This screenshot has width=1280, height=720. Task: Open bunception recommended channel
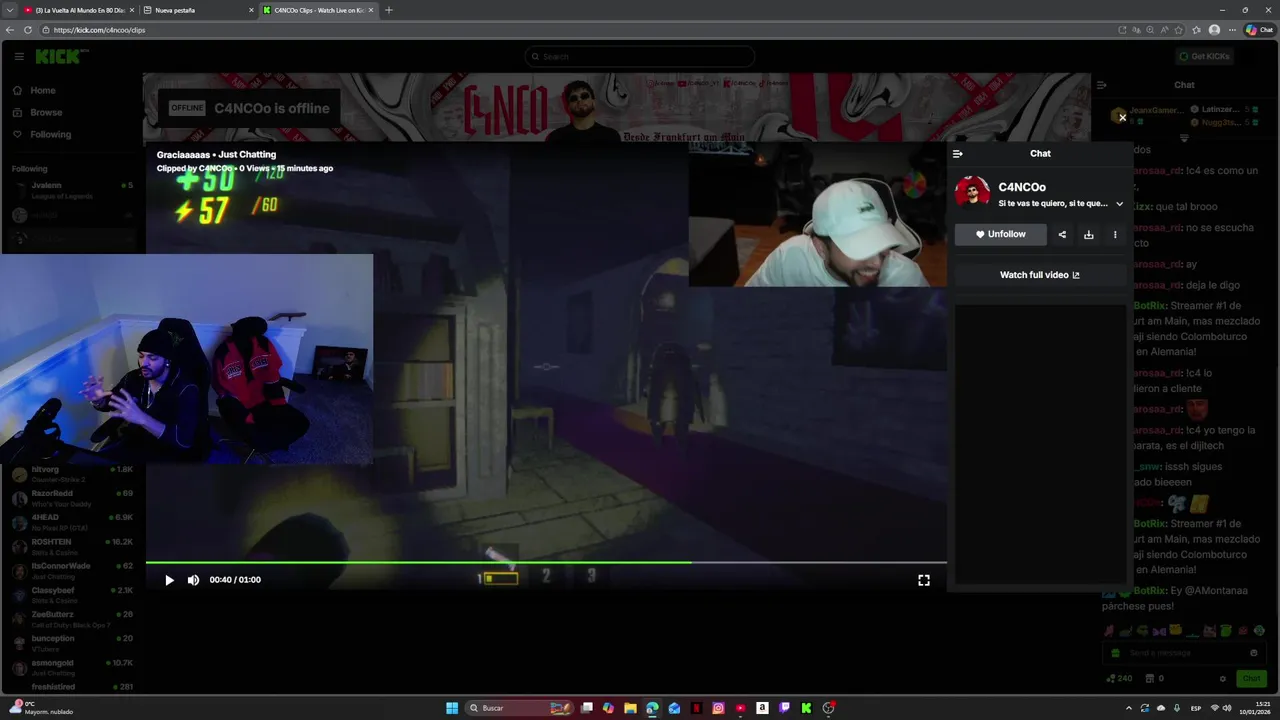tap(70, 643)
